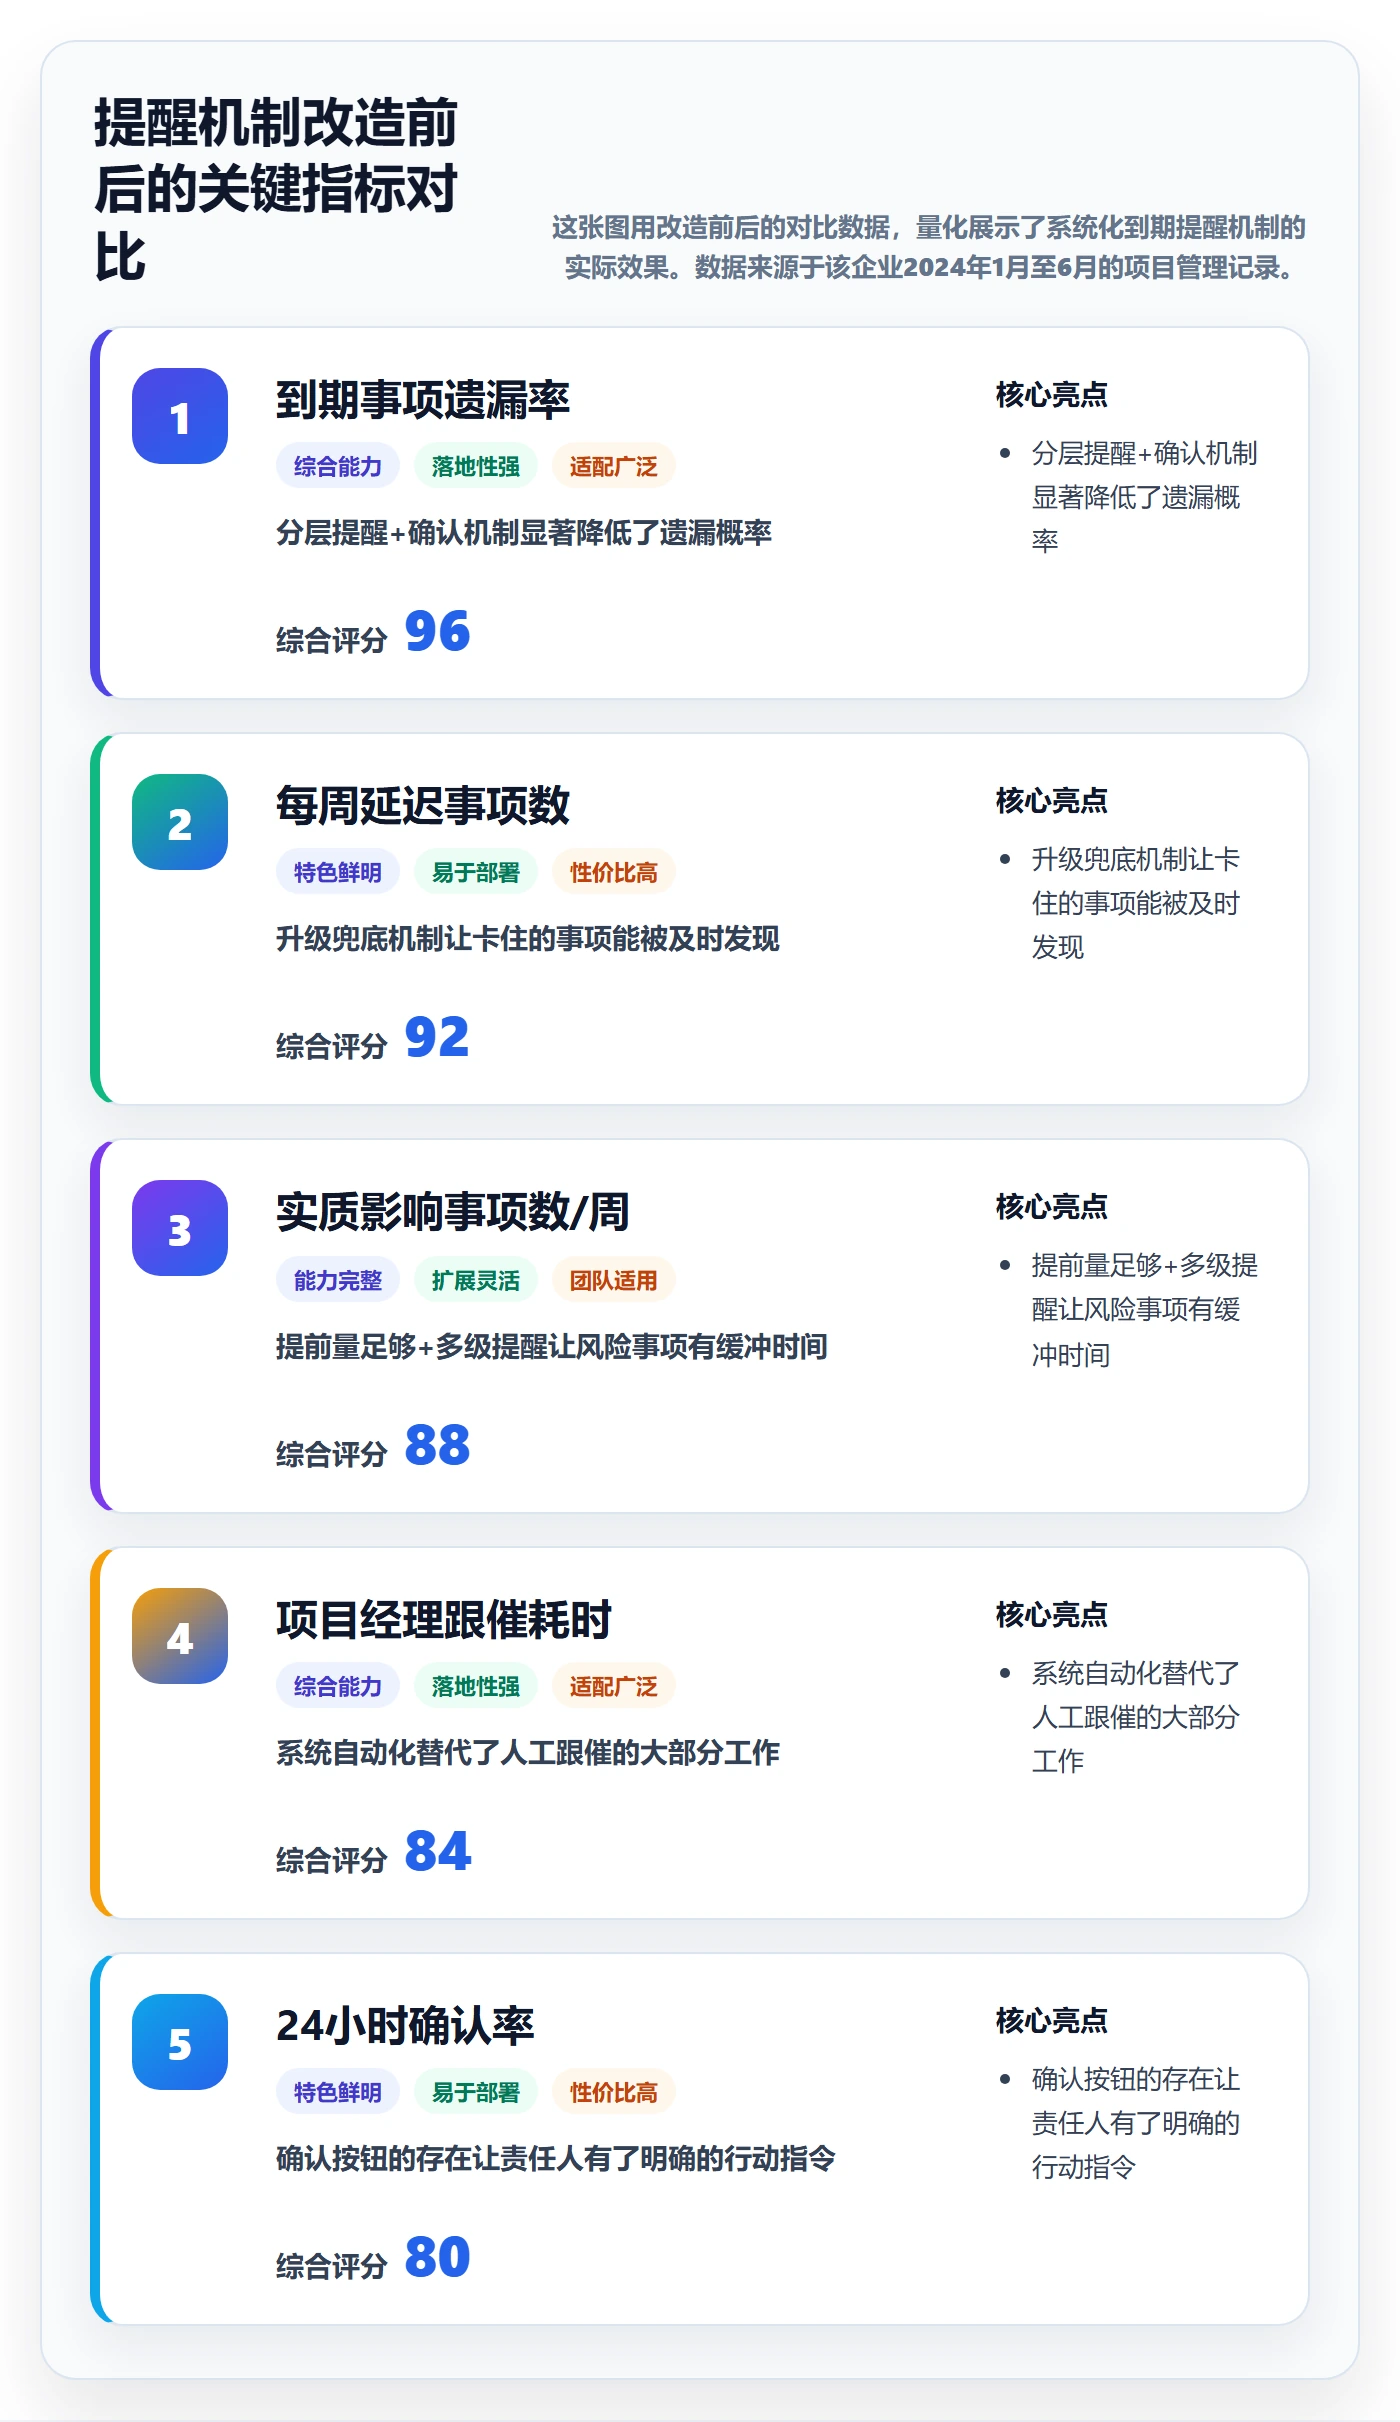
Task: Click the number 5 rank badge
Action: (x=180, y=2042)
